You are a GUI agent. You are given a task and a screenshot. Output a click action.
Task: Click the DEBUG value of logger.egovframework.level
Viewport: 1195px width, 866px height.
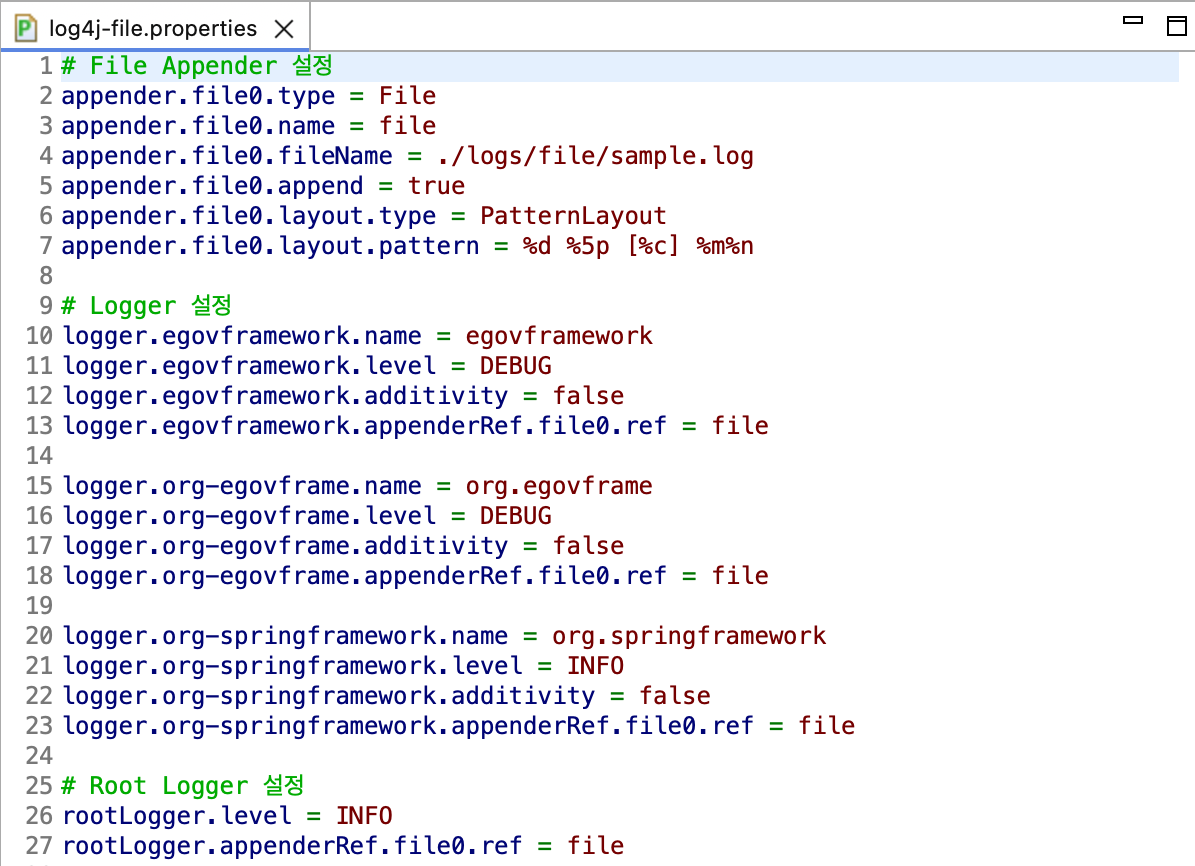515,366
